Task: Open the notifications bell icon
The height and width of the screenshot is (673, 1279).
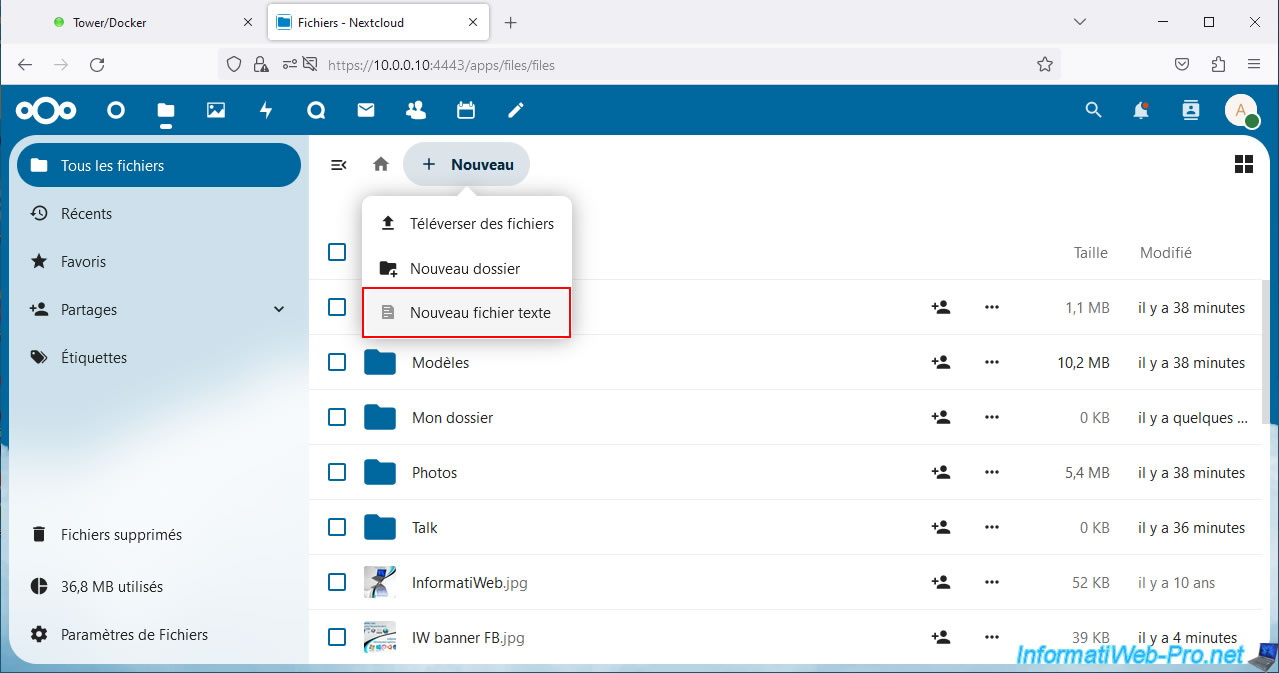Action: 1141,110
